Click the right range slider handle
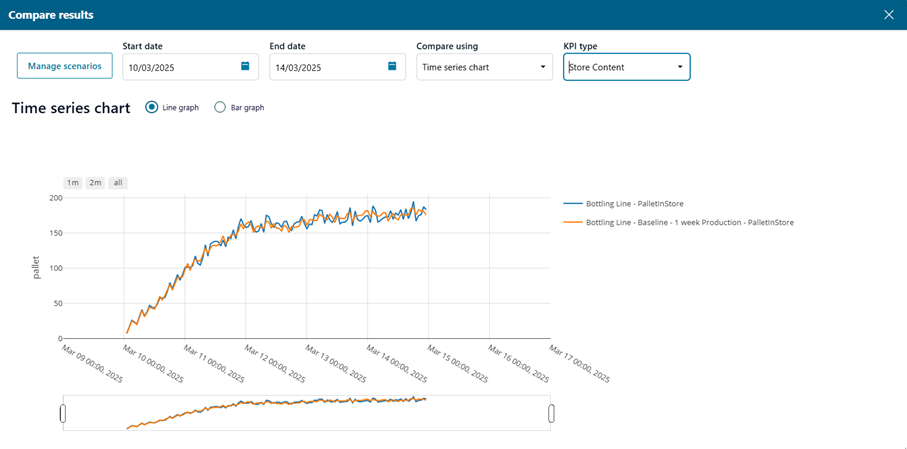This screenshot has width=907, height=449. pyautogui.click(x=551, y=413)
